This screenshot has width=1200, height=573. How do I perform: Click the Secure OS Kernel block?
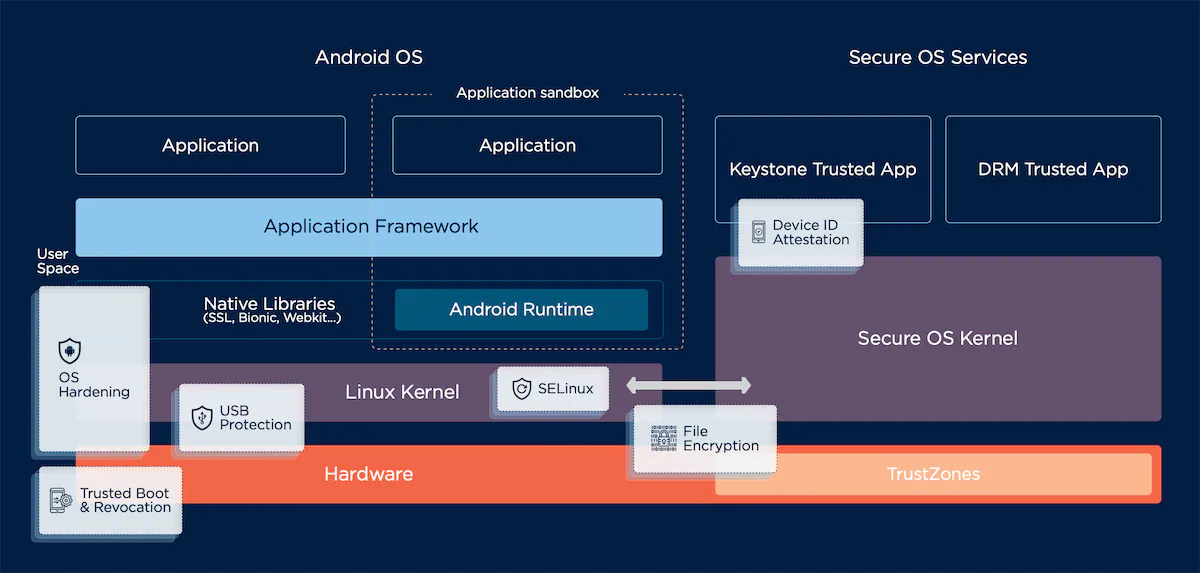[x=938, y=339]
